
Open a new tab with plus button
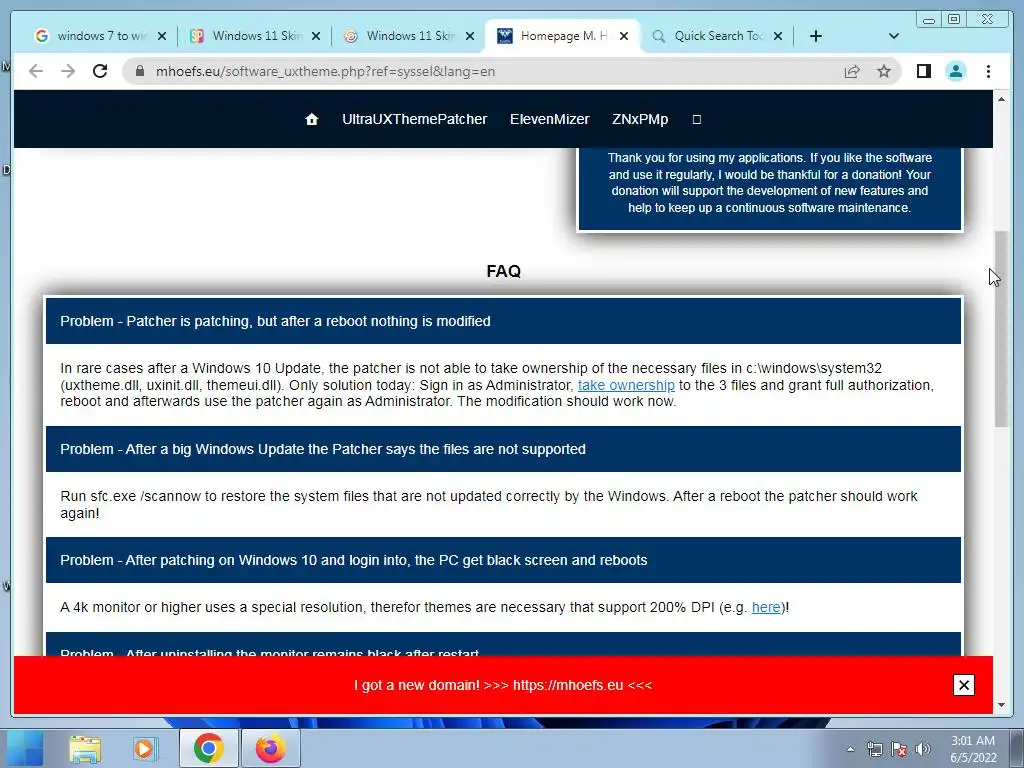click(x=816, y=36)
